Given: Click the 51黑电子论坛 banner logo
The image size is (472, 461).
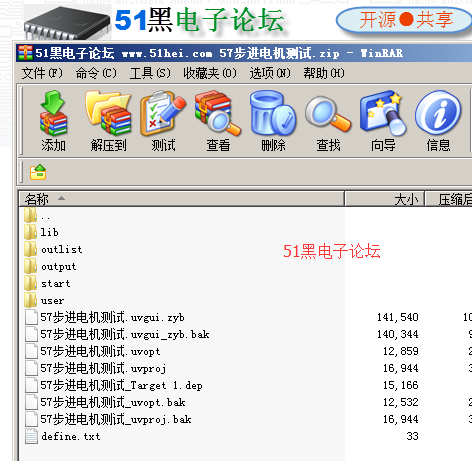Looking at the screenshot, I should point(199,20).
